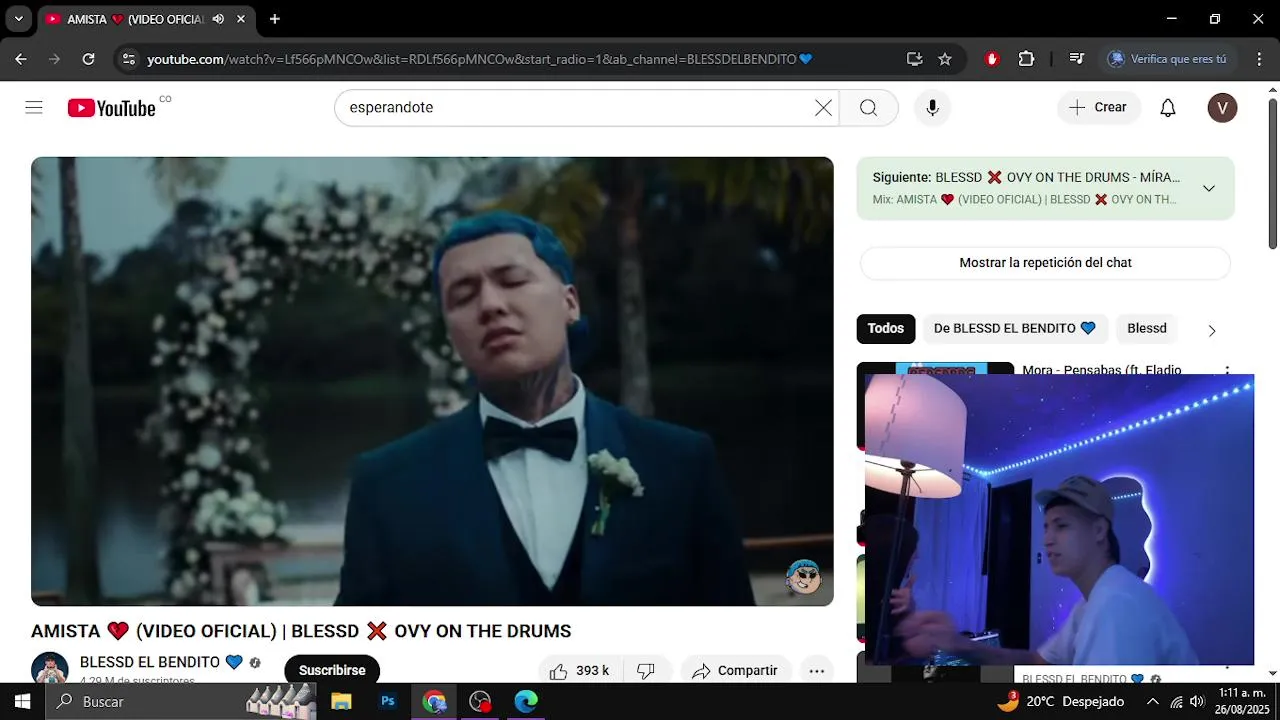The image size is (1280, 720).
Task: Go back with the browser back arrow
Action: [x=21, y=59]
